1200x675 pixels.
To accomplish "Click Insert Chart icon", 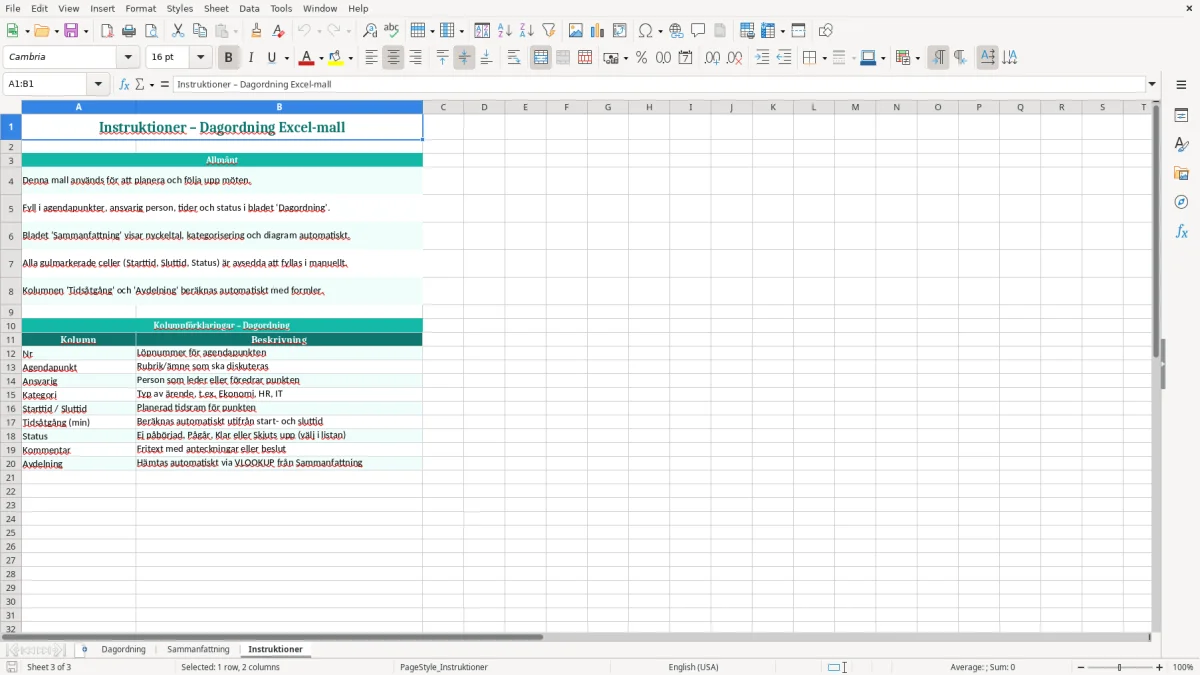I will [x=598, y=31].
